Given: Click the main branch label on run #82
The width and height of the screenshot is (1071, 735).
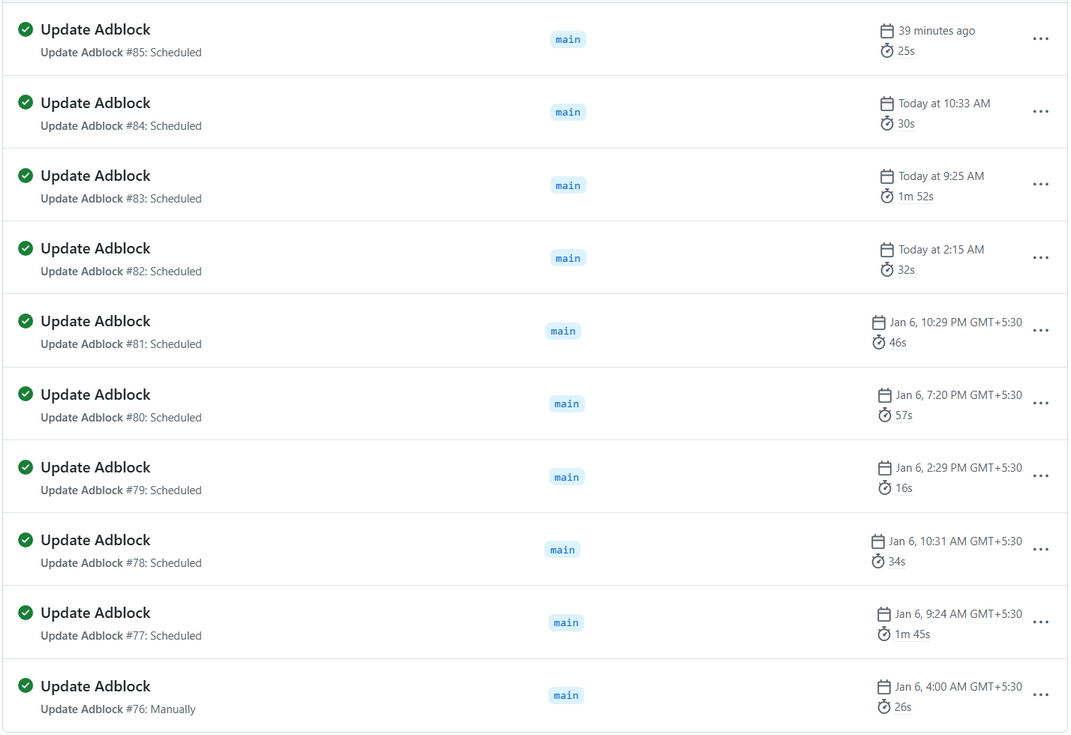Looking at the screenshot, I should click(568, 258).
